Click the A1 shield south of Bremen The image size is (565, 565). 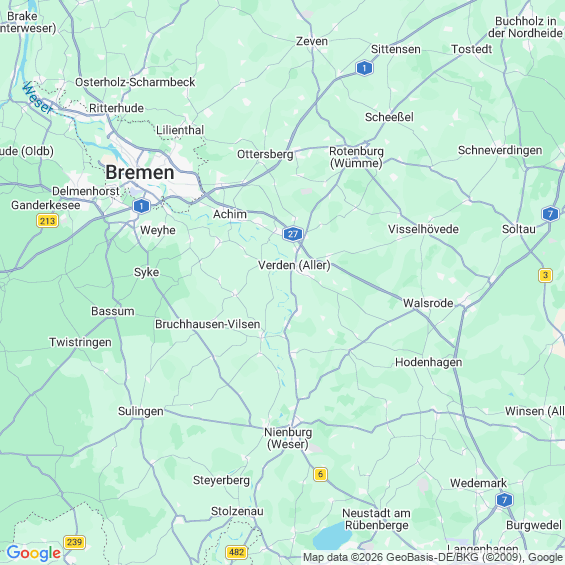(x=141, y=206)
